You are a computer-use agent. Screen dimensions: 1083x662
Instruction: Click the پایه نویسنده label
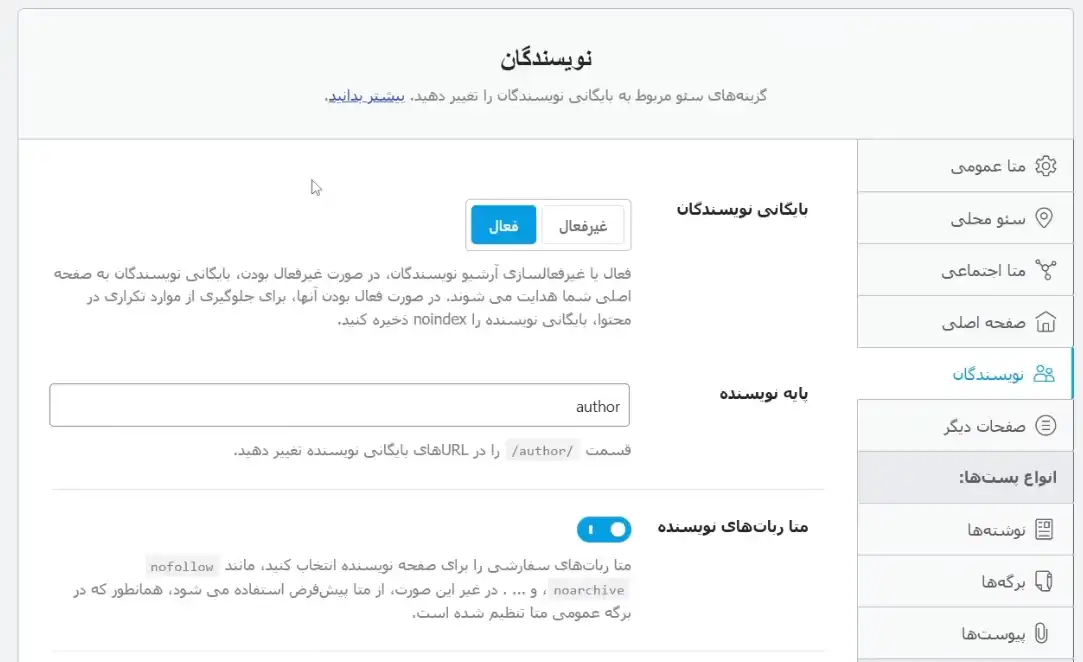click(x=764, y=393)
